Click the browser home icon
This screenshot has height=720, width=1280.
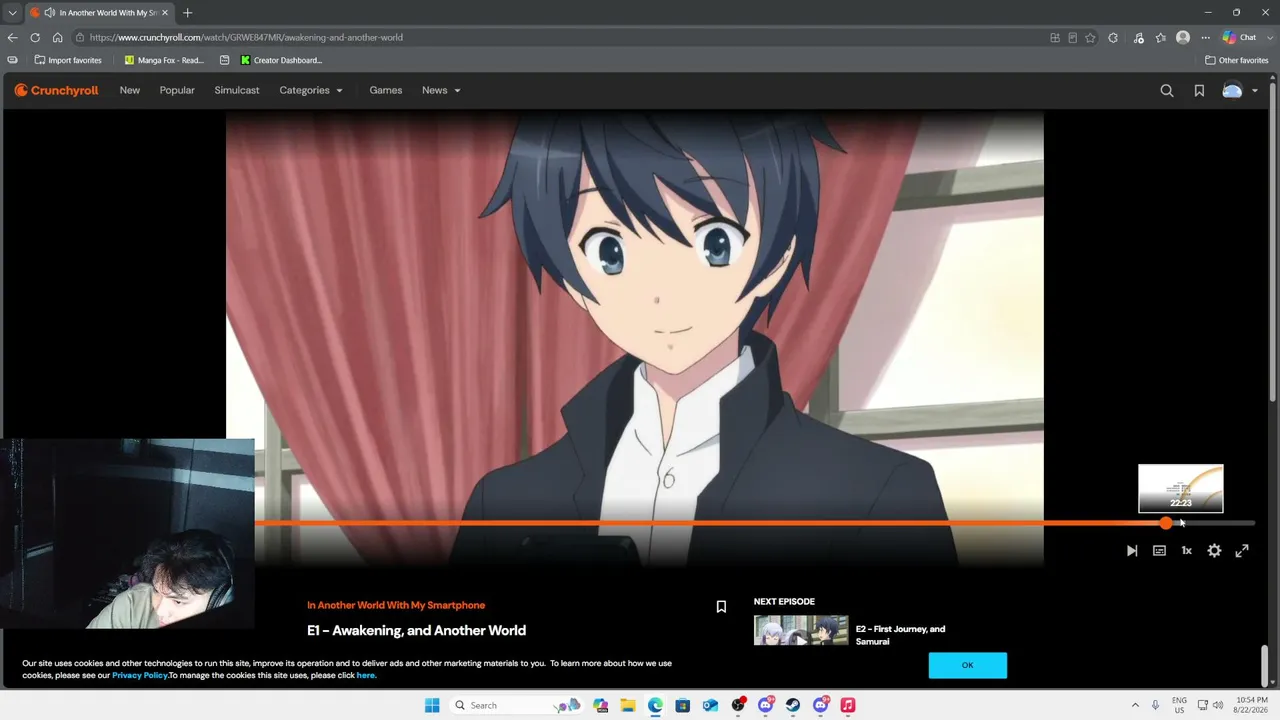[57, 37]
